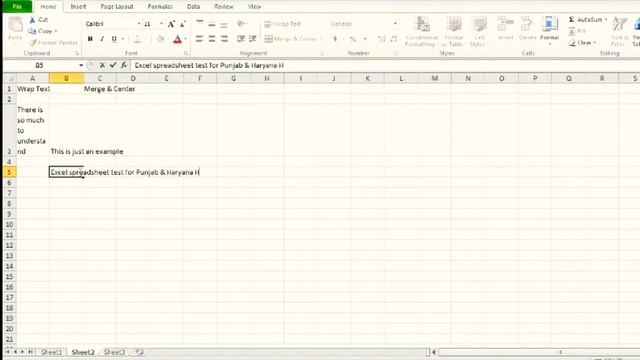640x360 pixels.
Task: Open the Review ribbon tab
Action: (x=223, y=7)
